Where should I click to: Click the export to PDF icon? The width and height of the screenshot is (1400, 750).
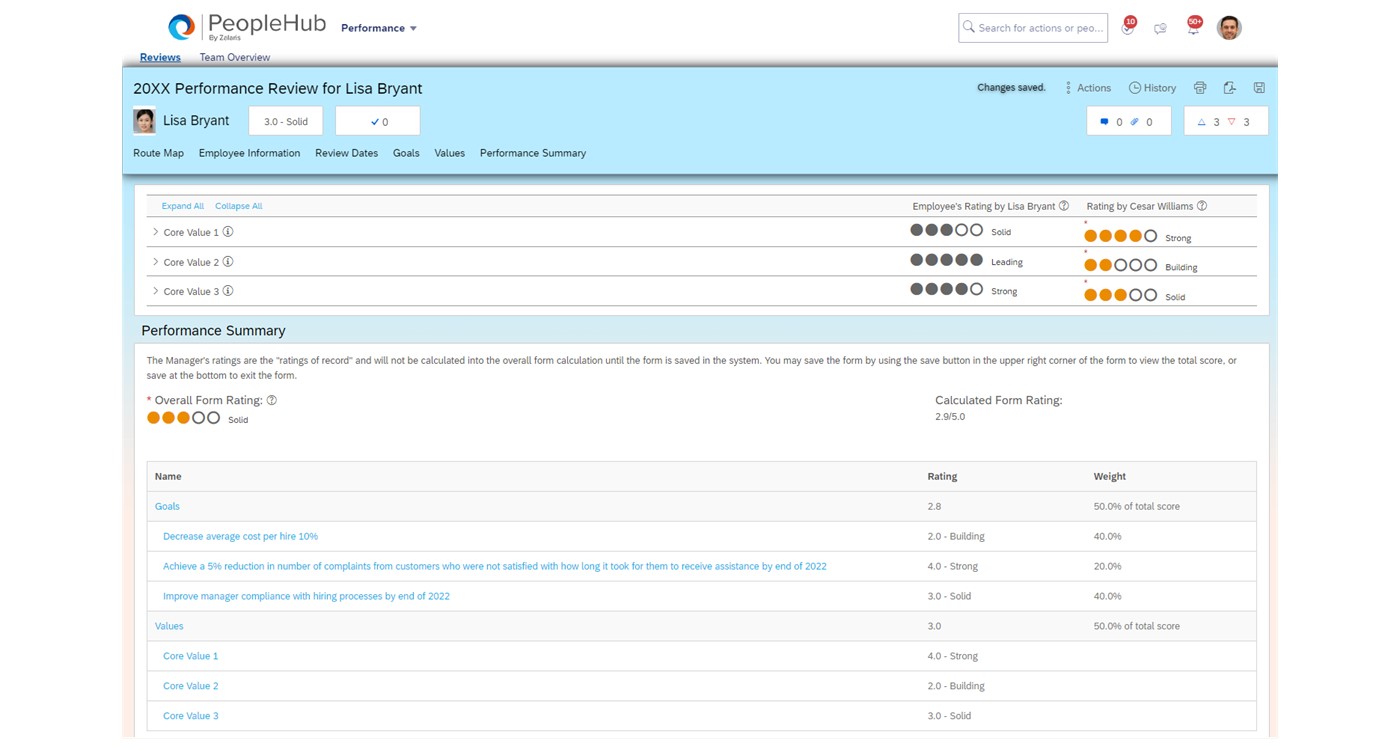[1229, 88]
